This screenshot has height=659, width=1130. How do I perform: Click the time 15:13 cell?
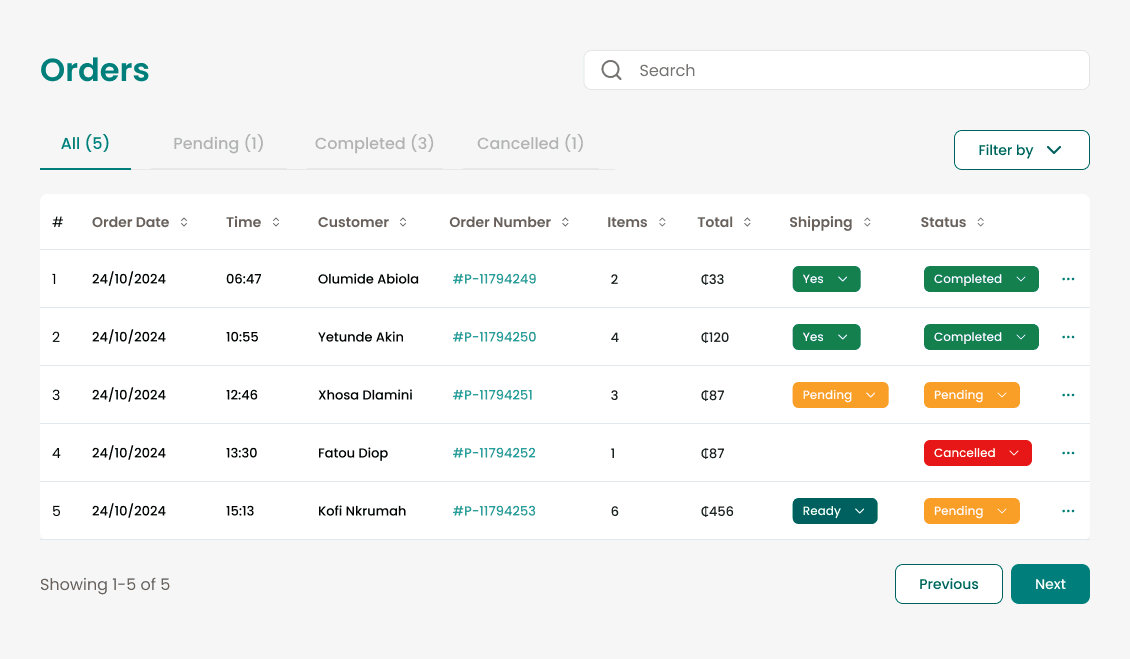(x=240, y=511)
